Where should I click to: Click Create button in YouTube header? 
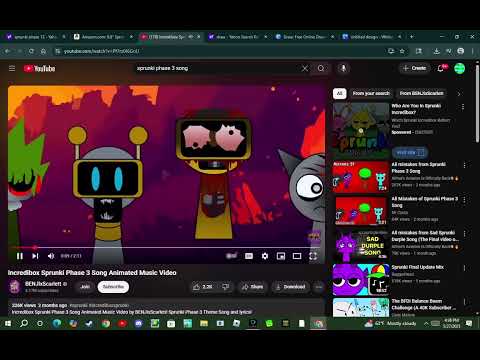[x=414, y=68]
